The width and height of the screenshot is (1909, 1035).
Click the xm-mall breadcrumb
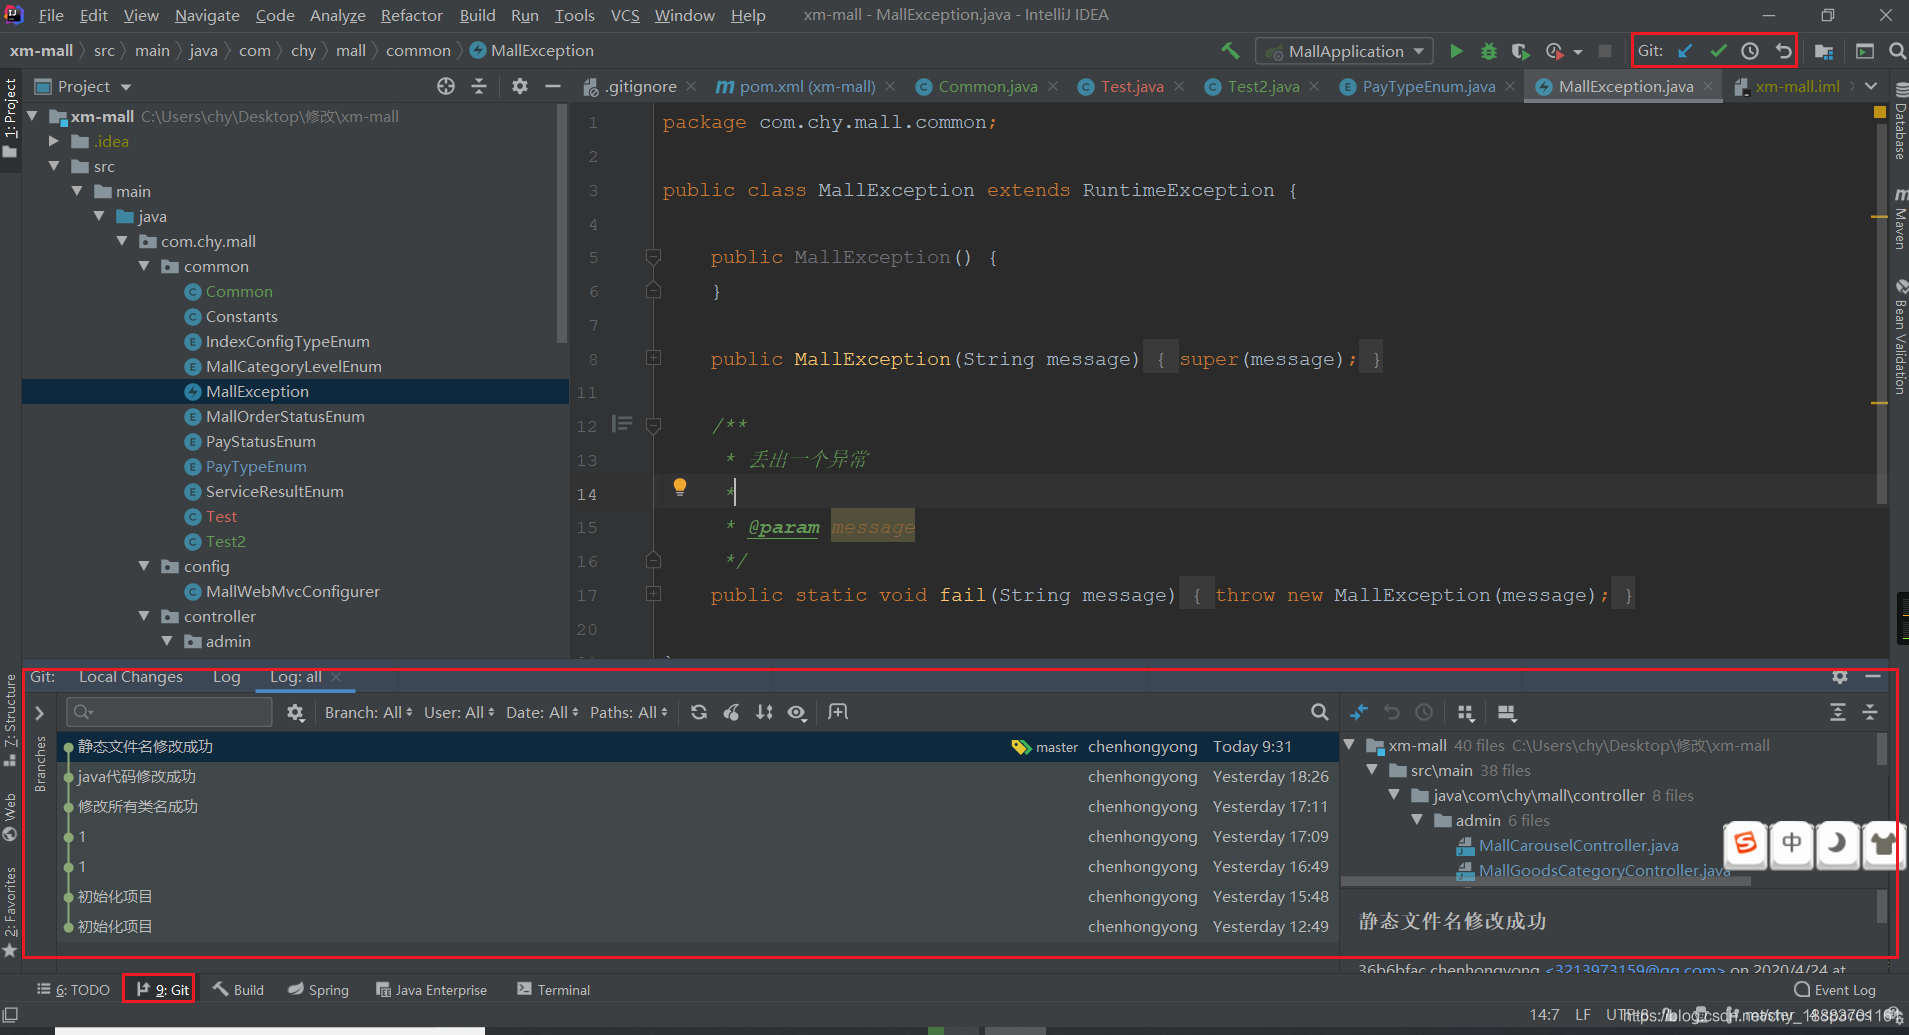pyautogui.click(x=41, y=51)
